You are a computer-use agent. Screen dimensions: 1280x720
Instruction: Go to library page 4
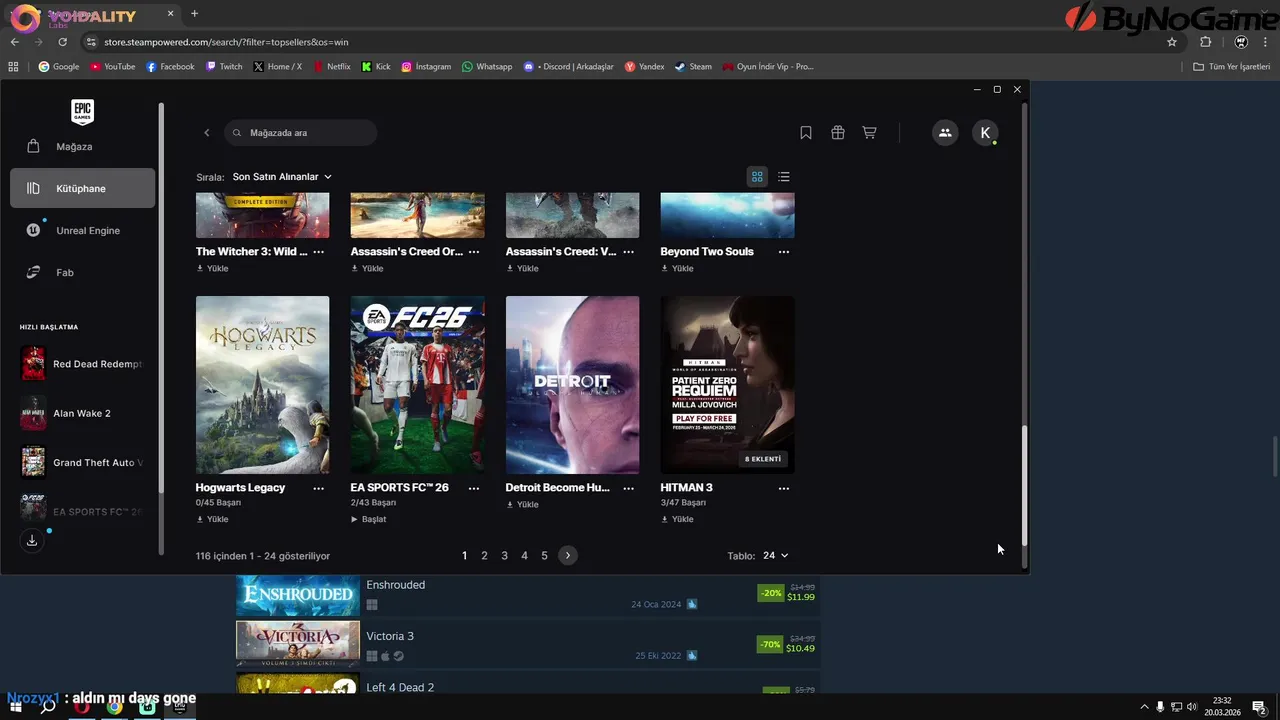point(524,555)
